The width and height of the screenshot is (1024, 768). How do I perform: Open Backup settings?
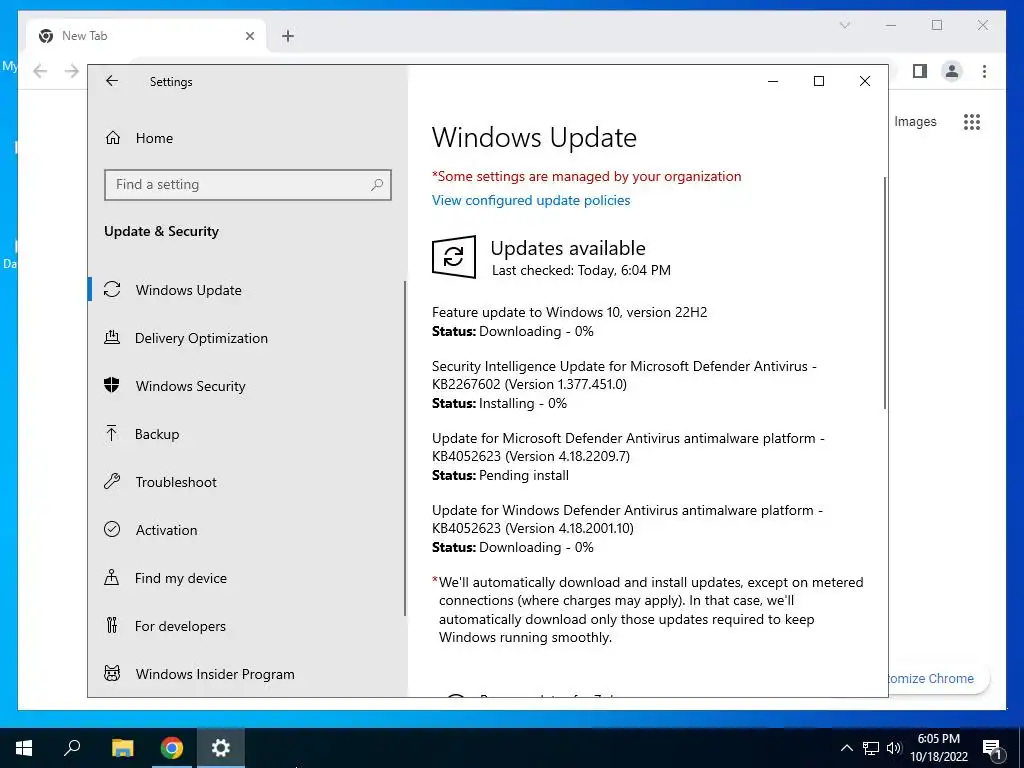pos(157,434)
